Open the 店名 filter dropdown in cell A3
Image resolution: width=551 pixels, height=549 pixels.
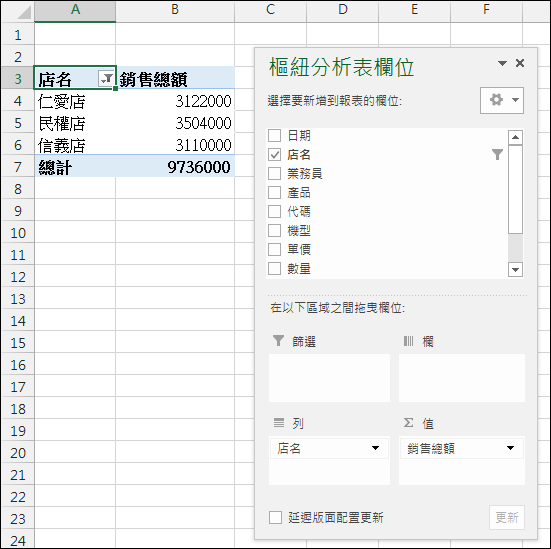pyautogui.click(x=106, y=79)
